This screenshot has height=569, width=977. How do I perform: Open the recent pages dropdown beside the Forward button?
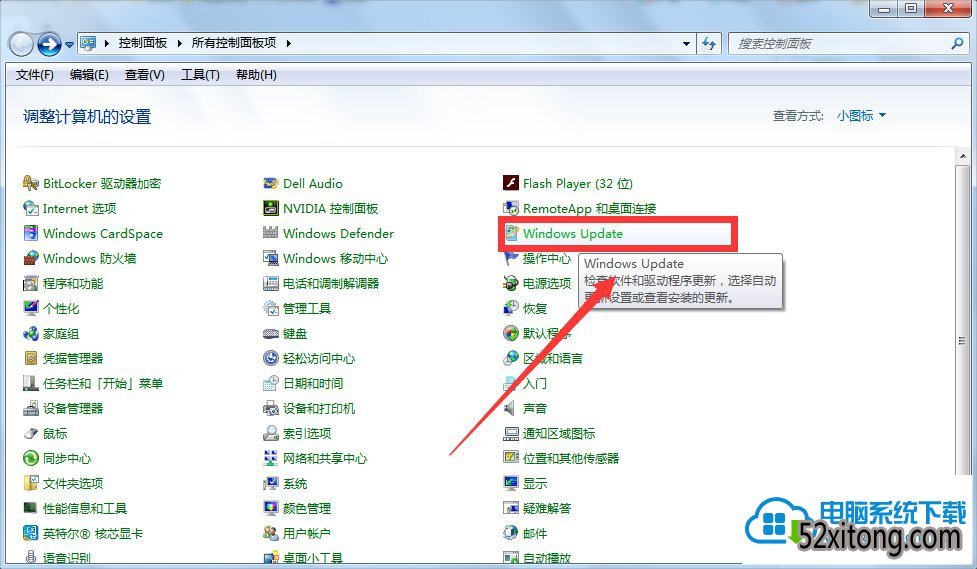point(69,44)
